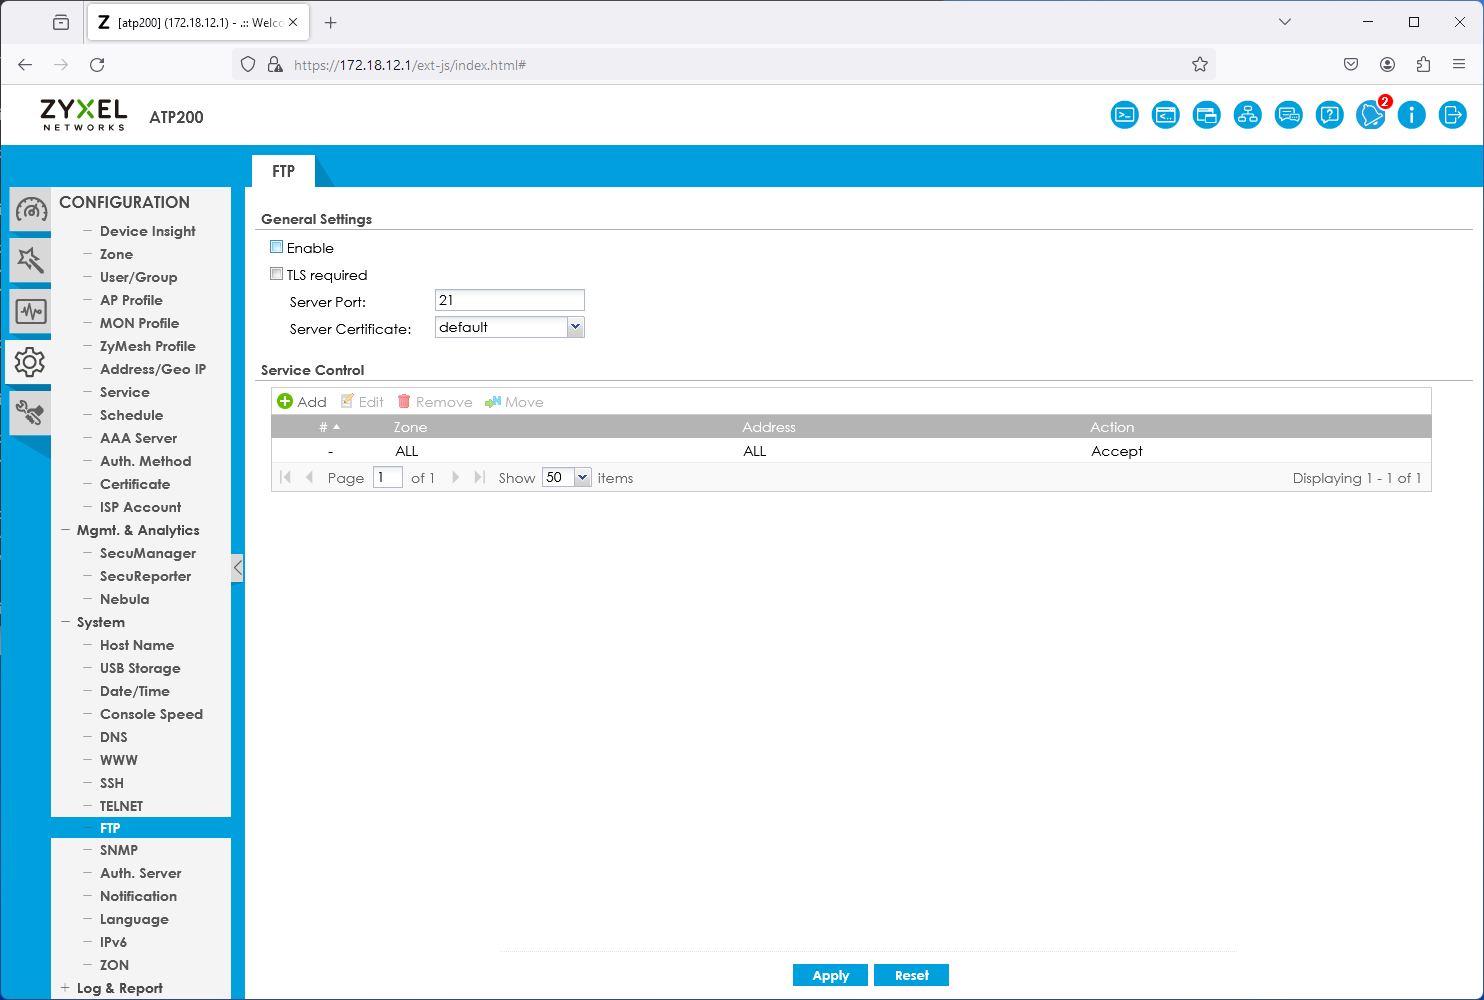Go to first page of rules

(x=286, y=477)
